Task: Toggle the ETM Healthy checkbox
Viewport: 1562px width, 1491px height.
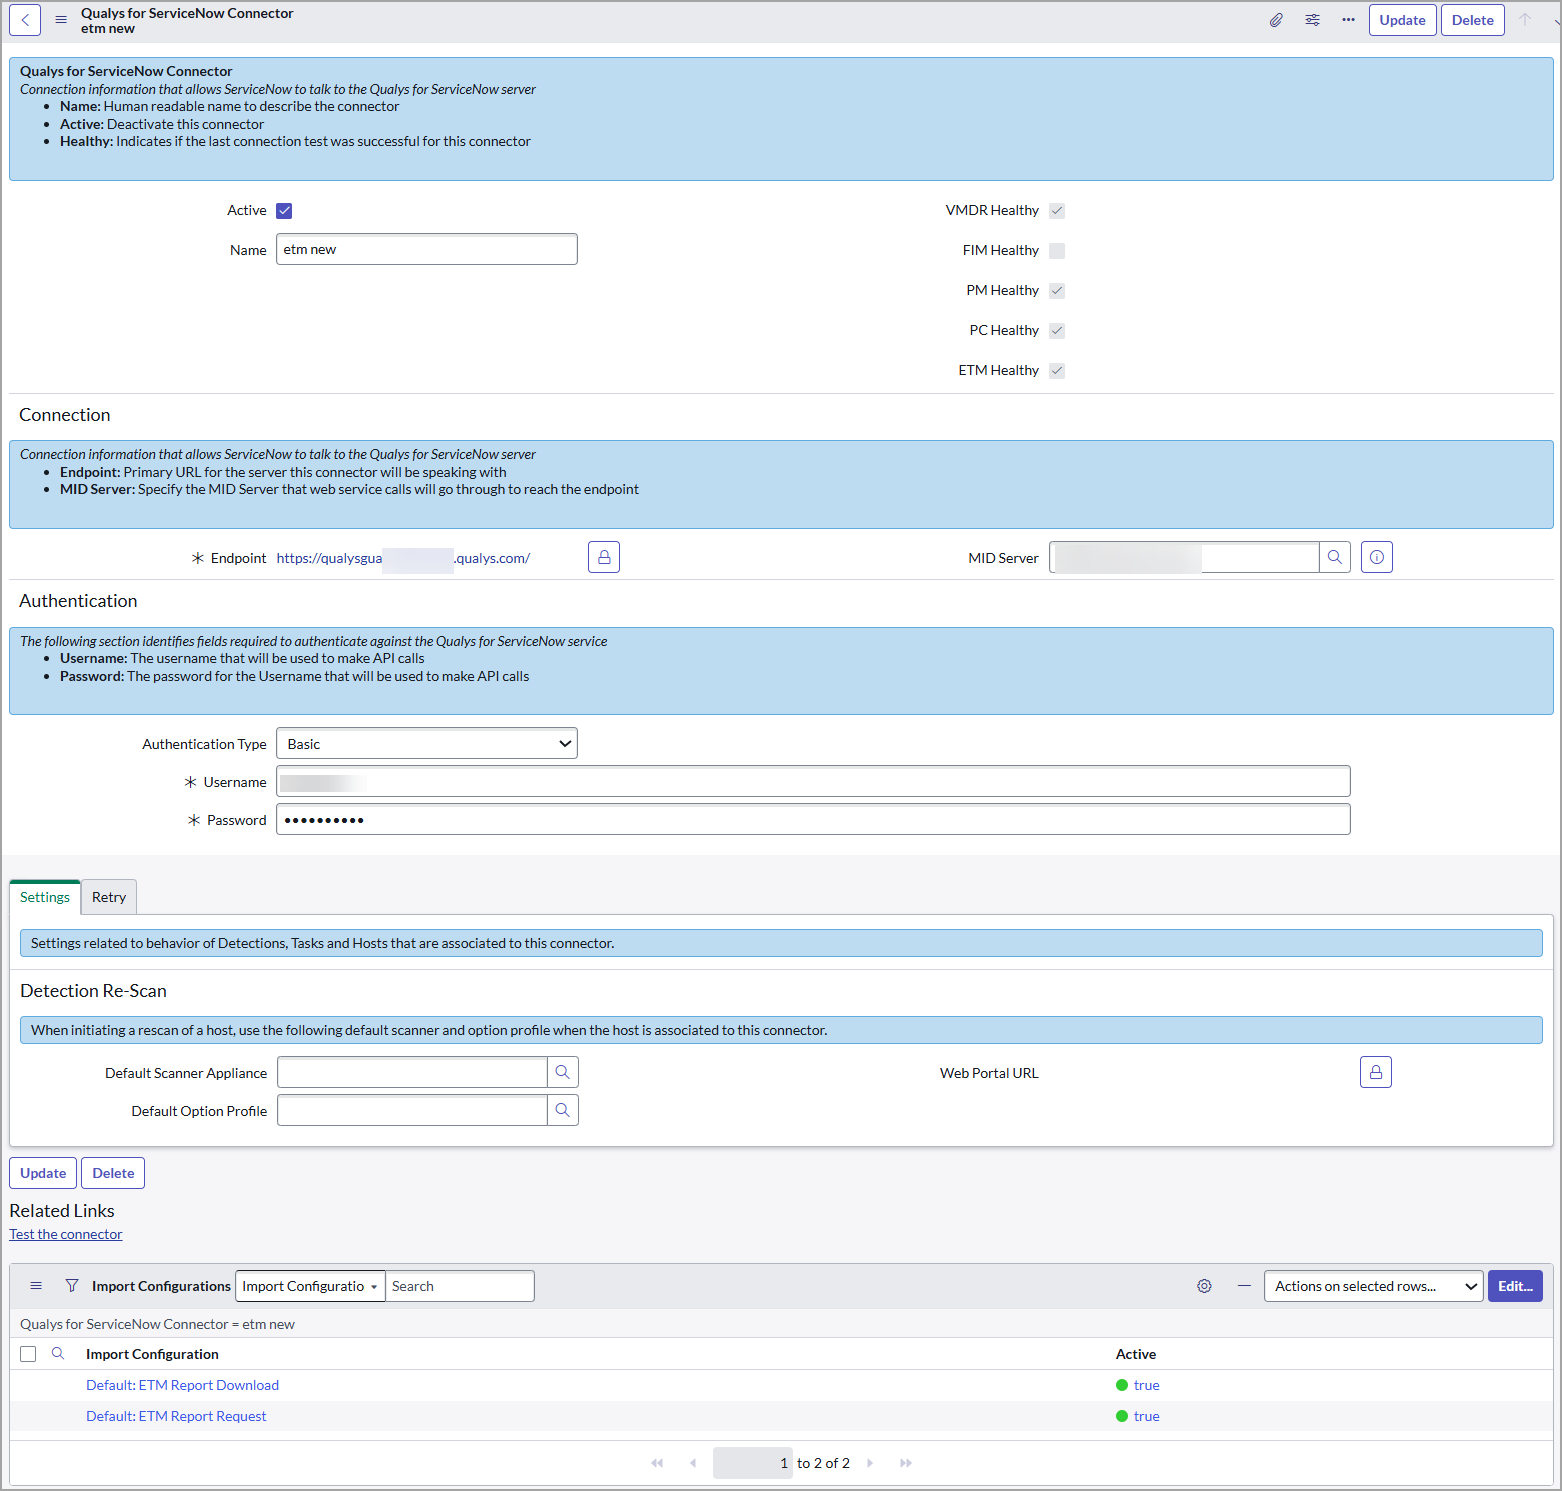Action: (1057, 370)
